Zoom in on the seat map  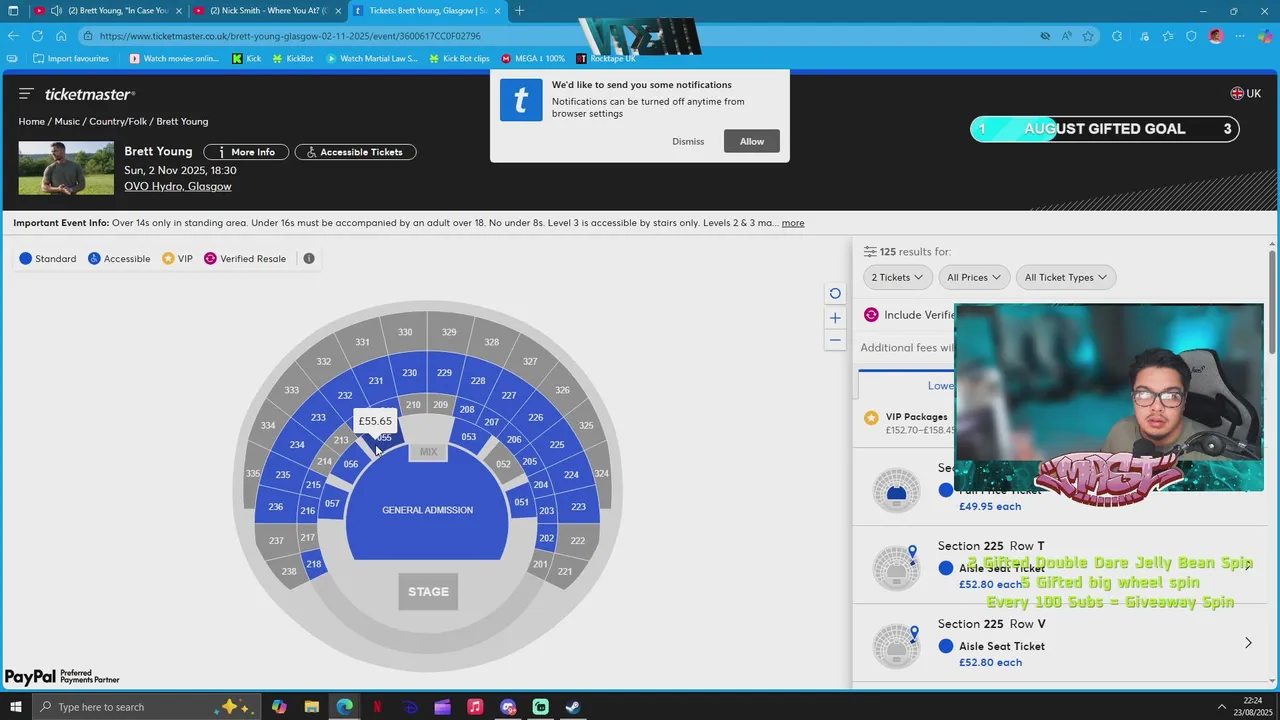835,318
